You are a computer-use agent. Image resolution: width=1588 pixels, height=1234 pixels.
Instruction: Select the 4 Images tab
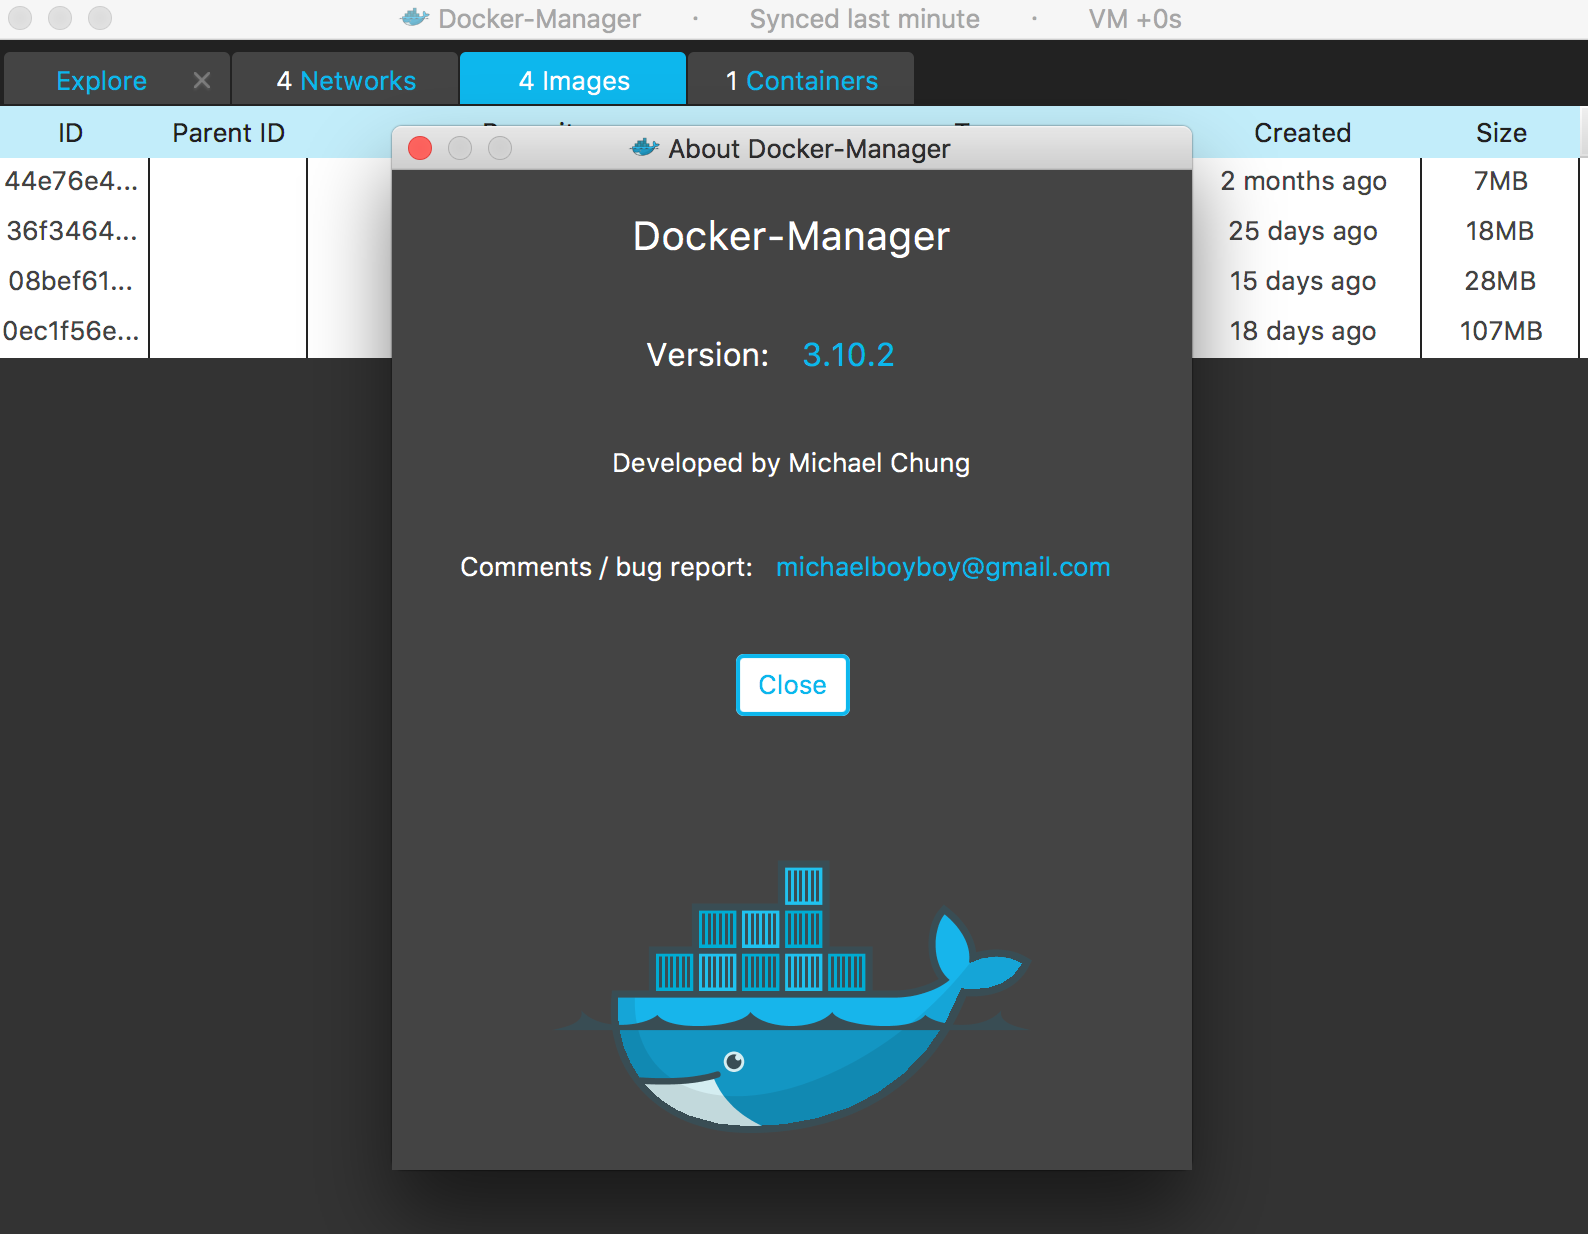click(574, 81)
